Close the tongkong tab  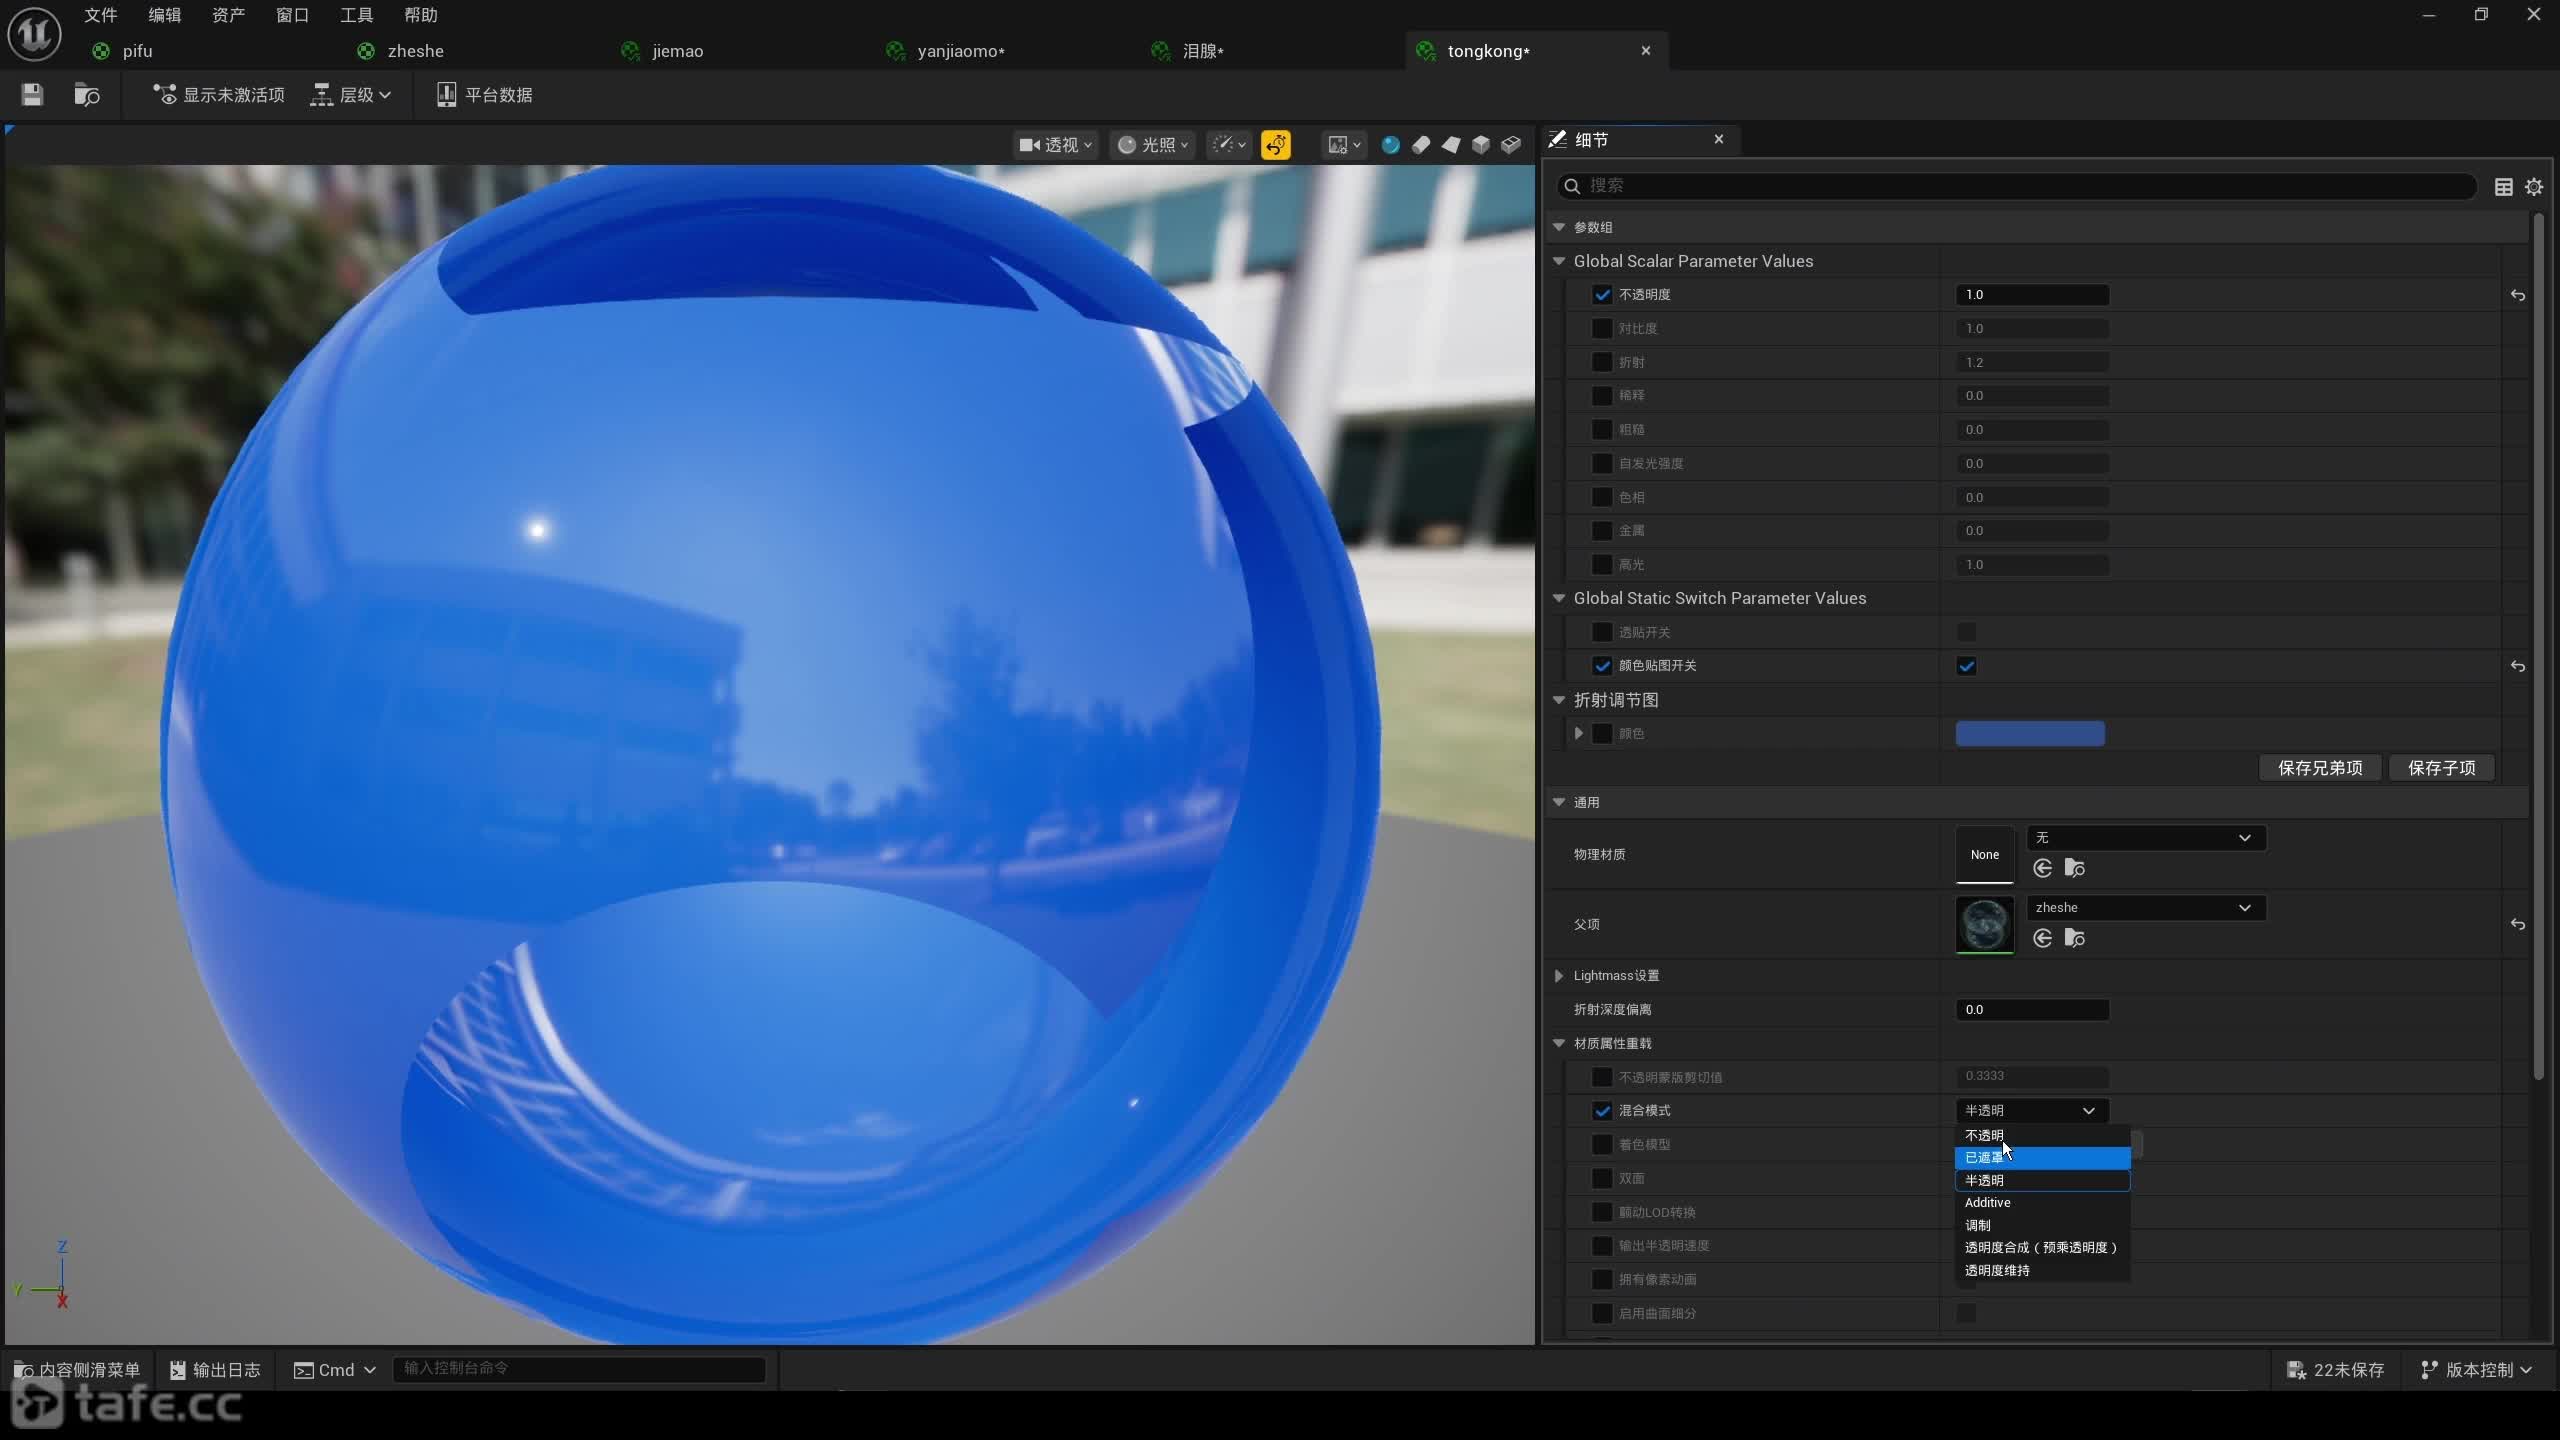[x=1646, y=51]
